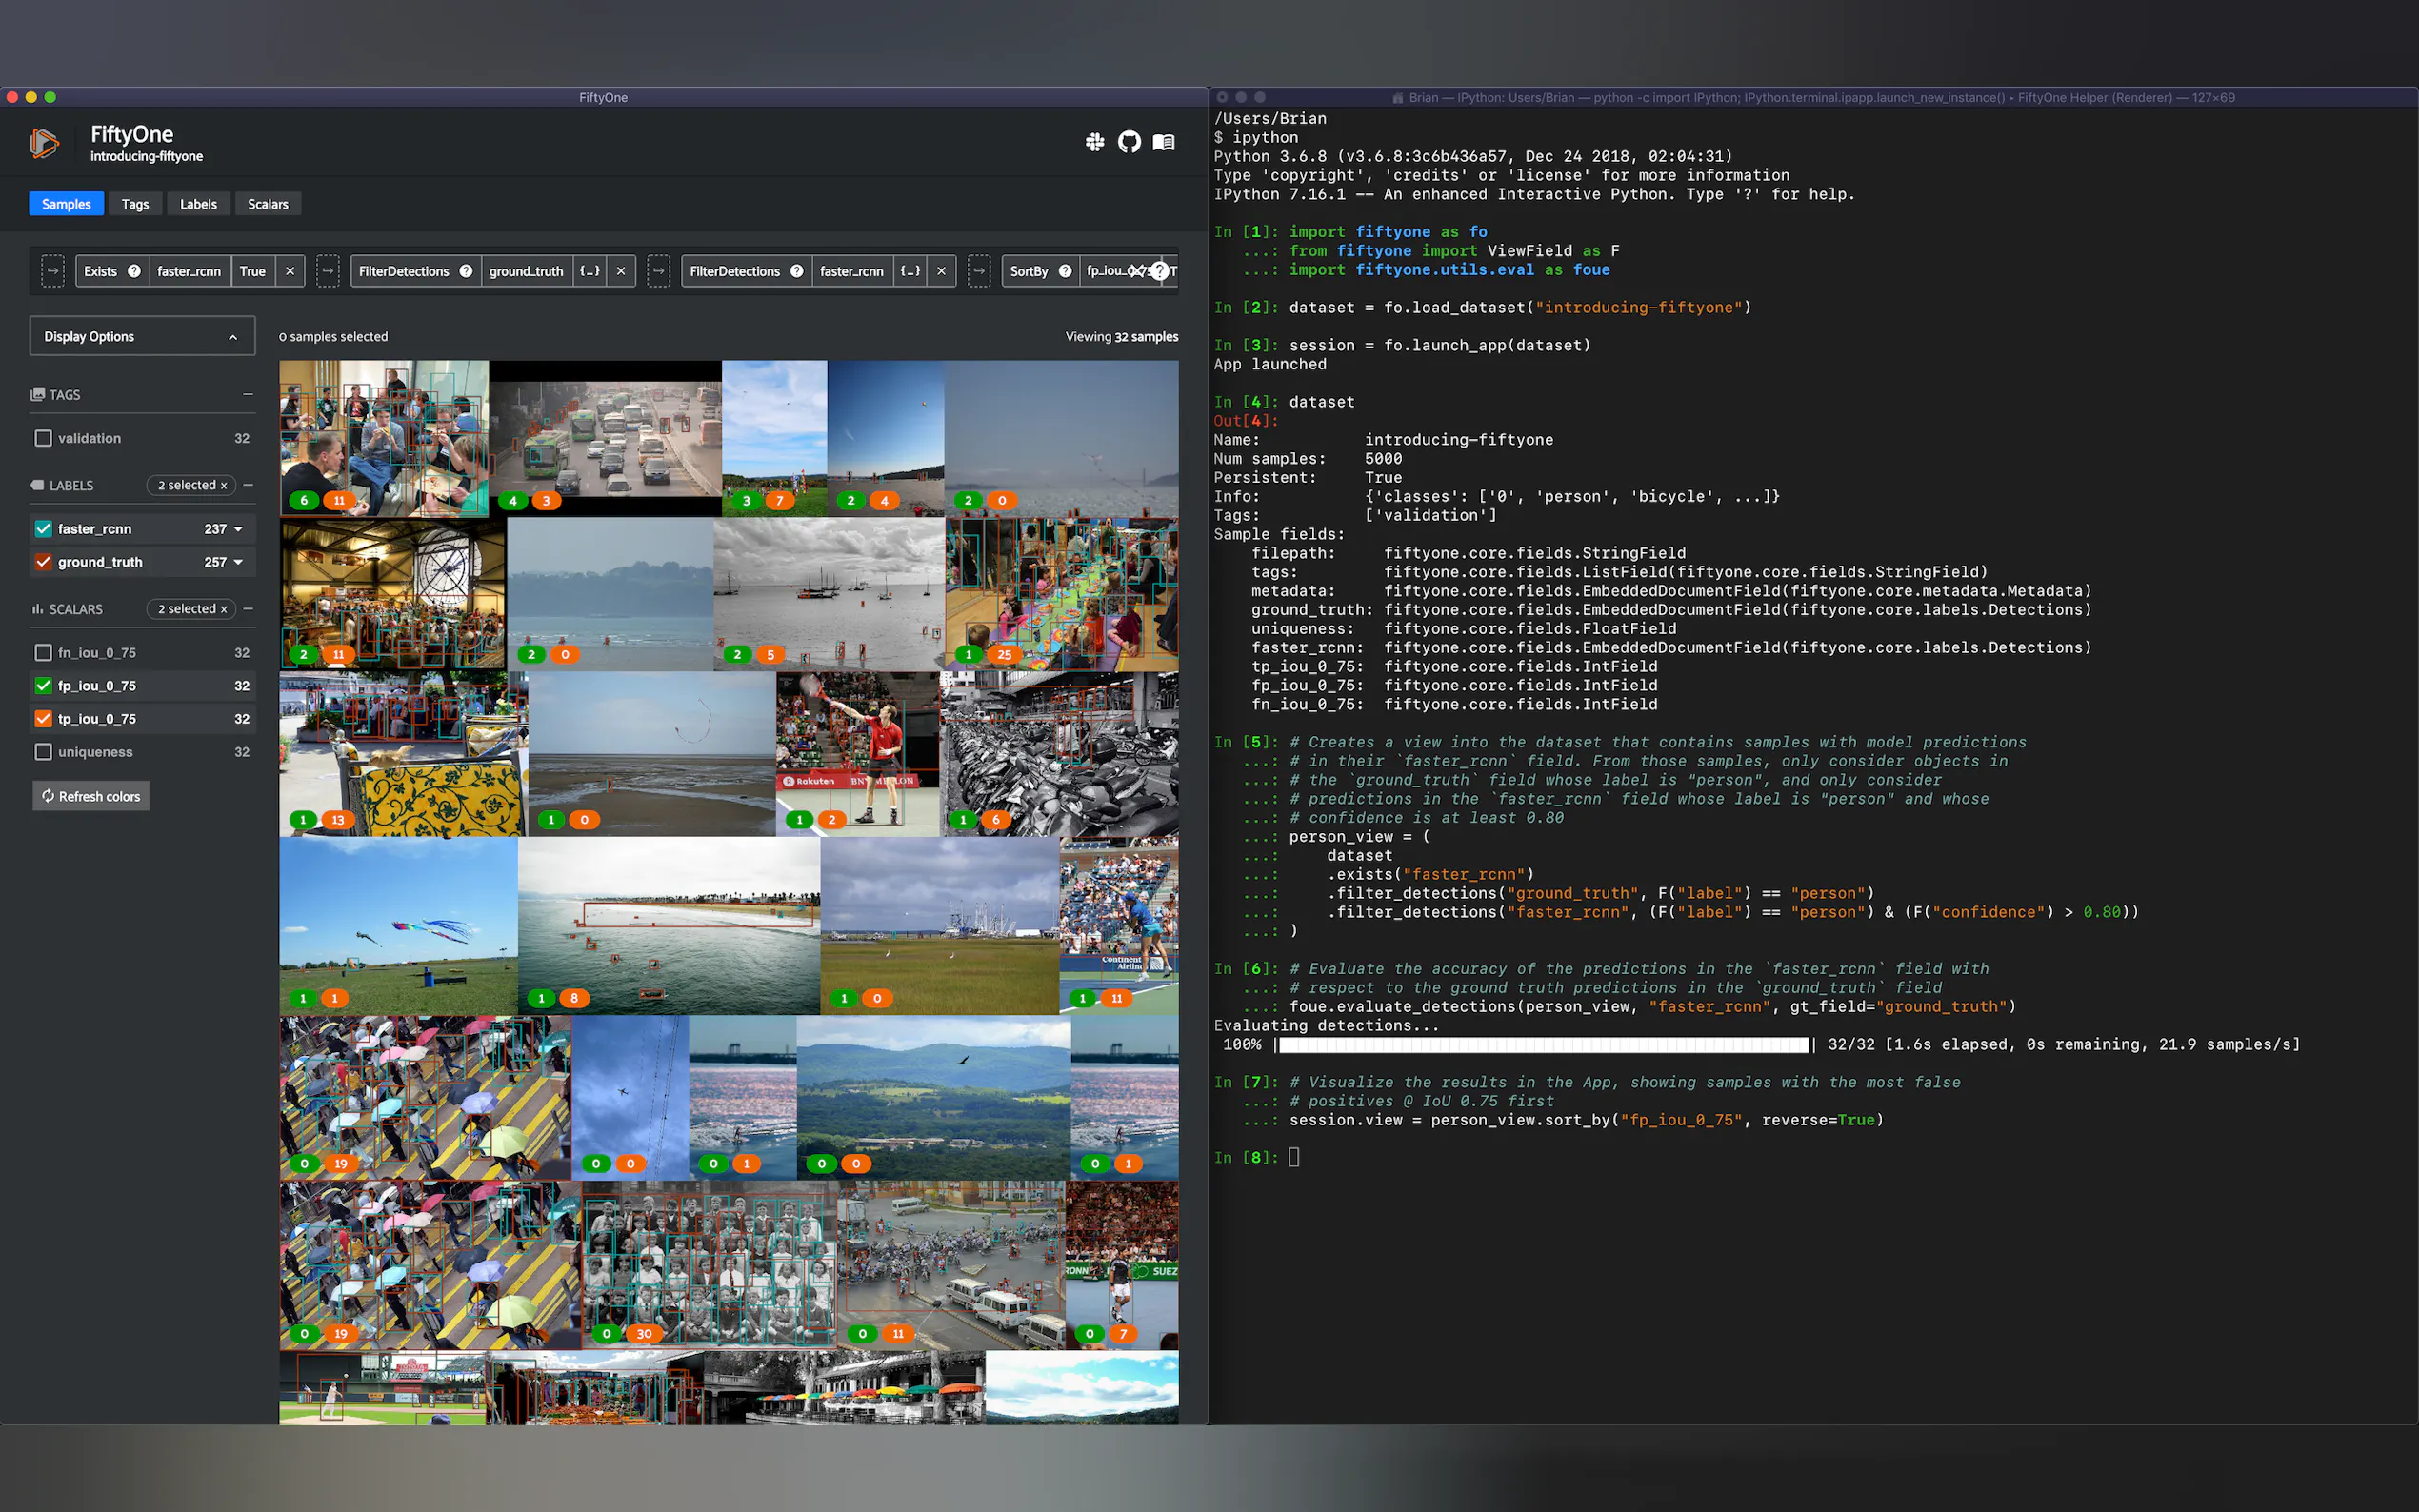Click the FiftyOne logo icon
Viewport: 2419px width, 1512px height.
(x=44, y=143)
